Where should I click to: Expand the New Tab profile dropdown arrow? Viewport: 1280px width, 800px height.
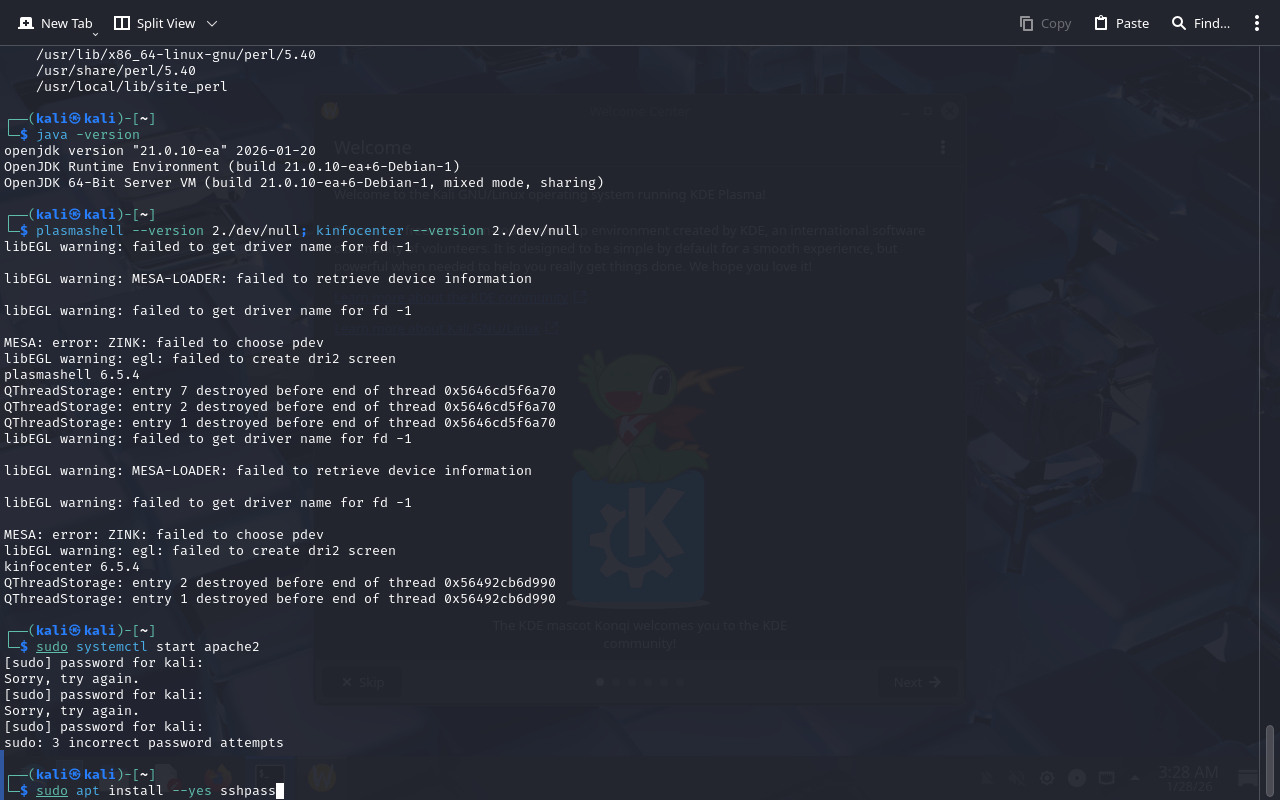pos(95,33)
